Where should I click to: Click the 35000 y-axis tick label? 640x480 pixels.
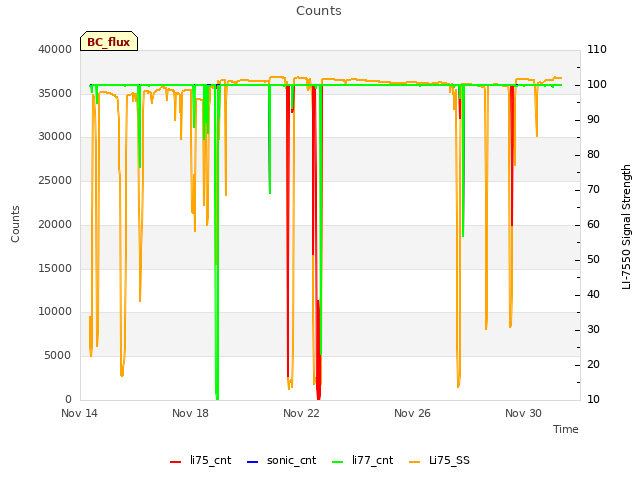point(55,93)
